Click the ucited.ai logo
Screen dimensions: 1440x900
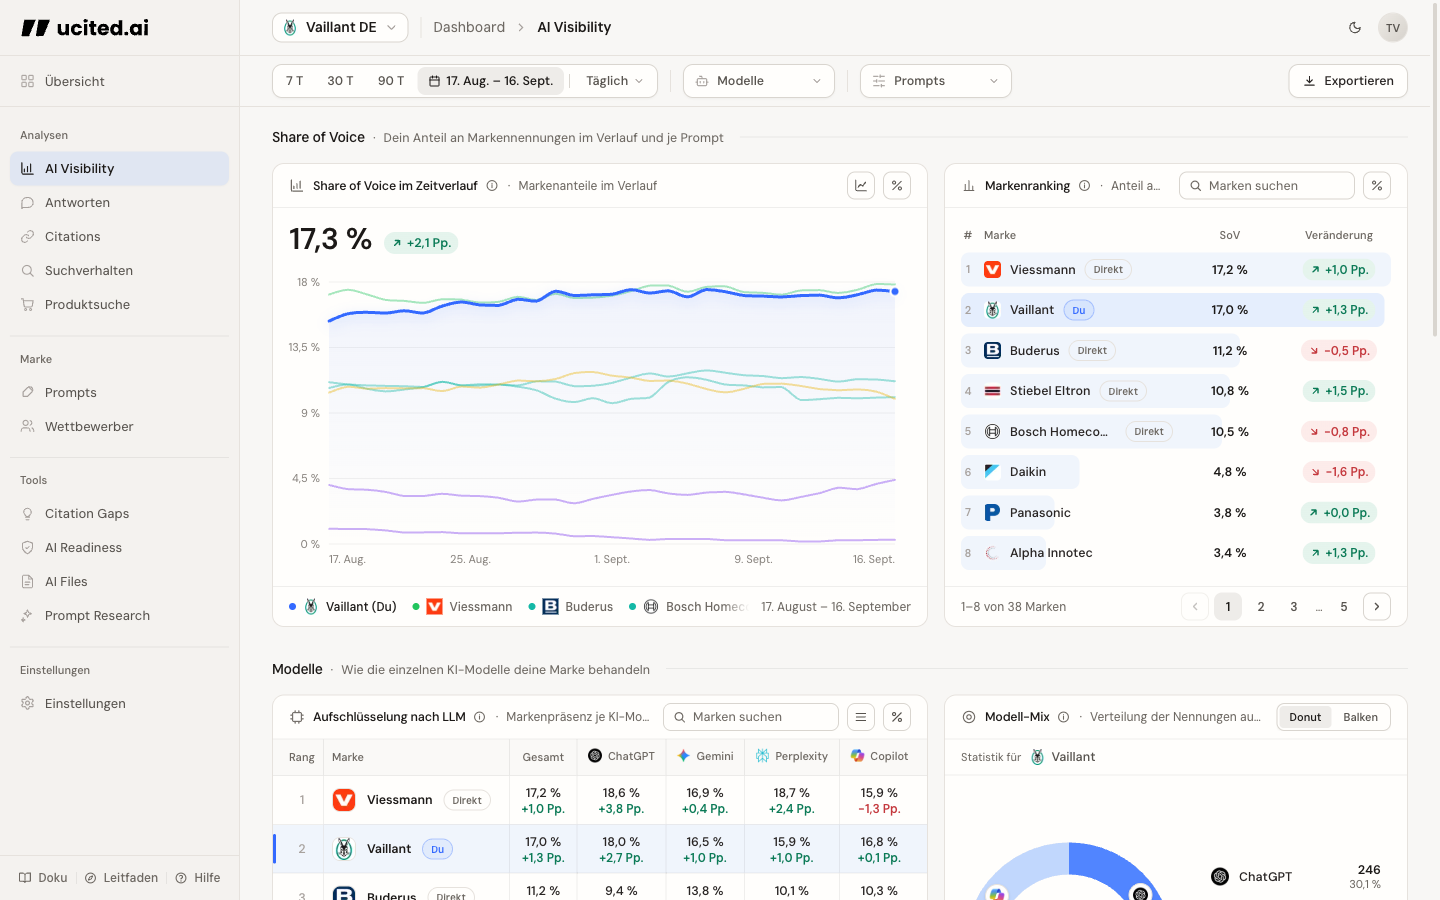[85, 28]
